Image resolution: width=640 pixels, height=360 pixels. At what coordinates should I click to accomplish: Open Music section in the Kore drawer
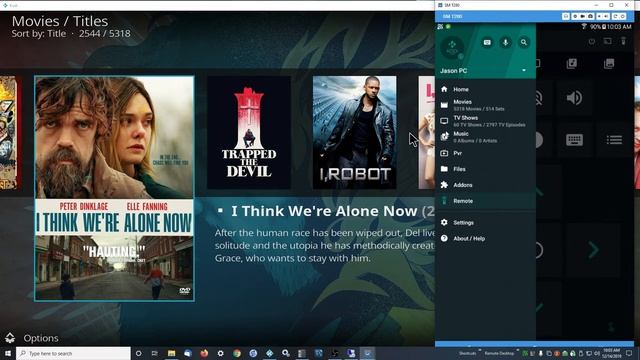[485, 137]
